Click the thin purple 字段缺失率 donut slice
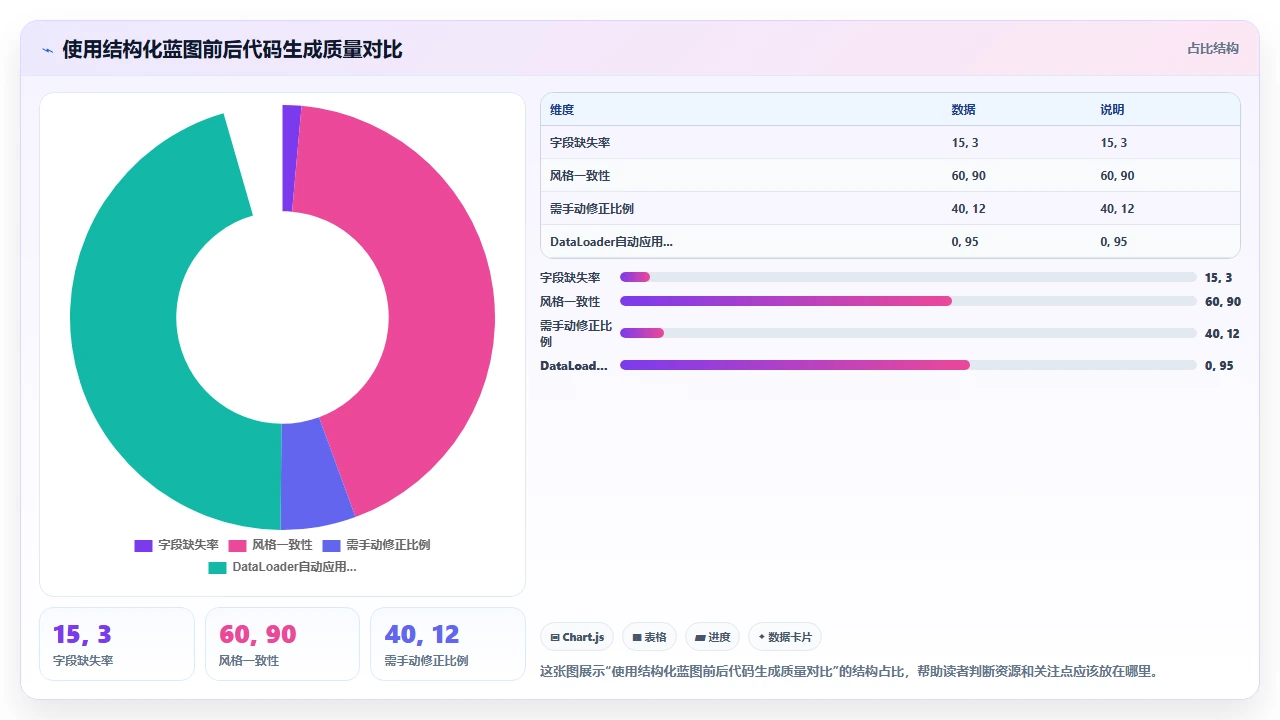1280x720 pixels. pos(290,157)
